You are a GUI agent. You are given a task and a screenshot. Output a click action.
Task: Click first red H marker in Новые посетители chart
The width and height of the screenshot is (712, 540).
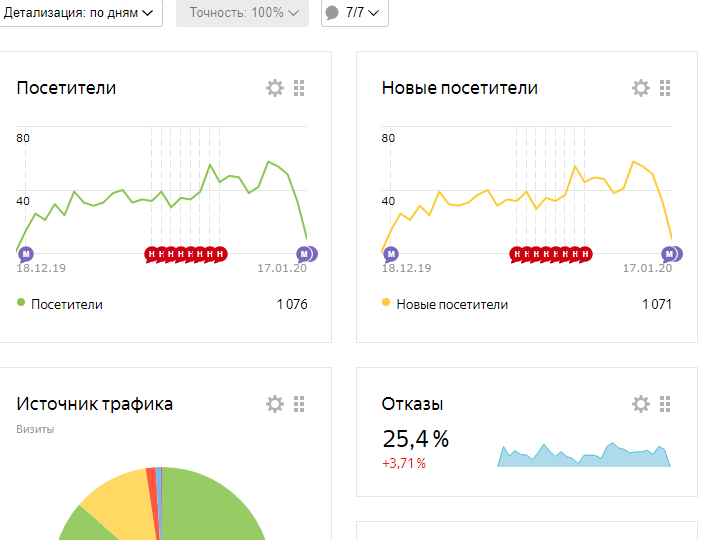tap(516, 254)
